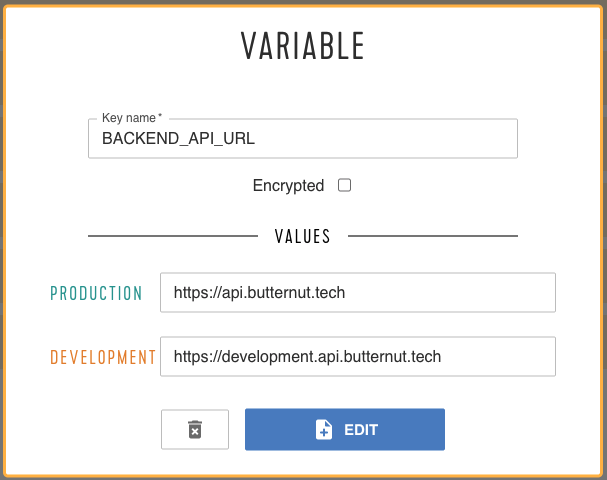
Task: Click the Encrypted label text
Action: pos(288,185)
